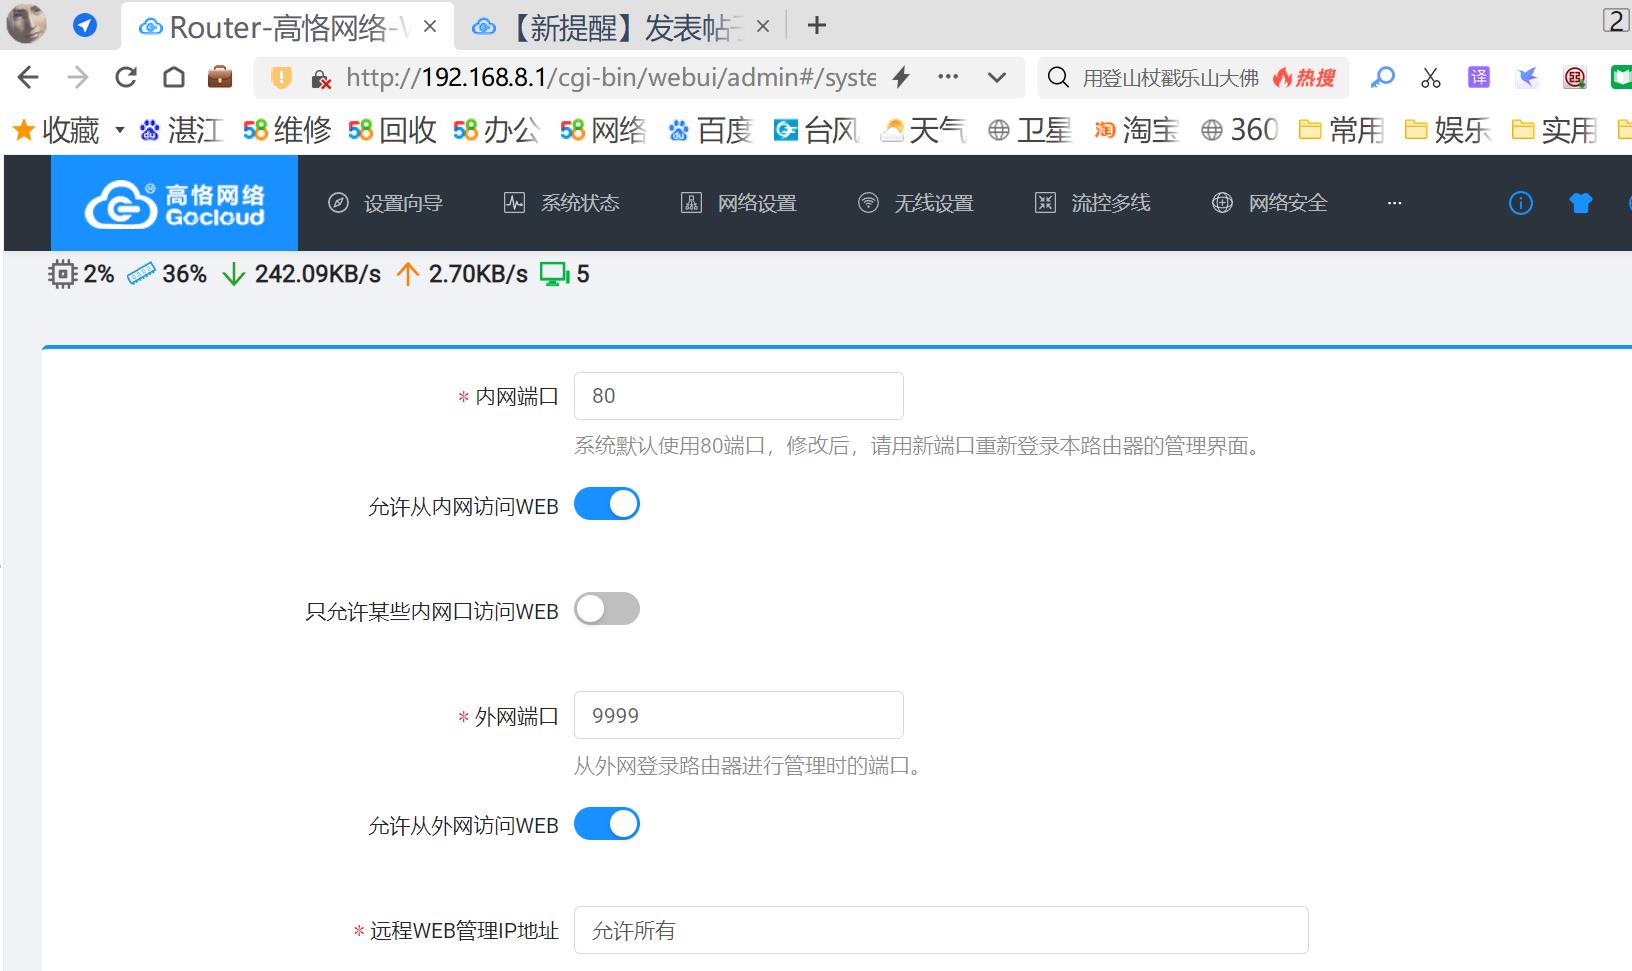Click the browser home icon
The image size is (1632, 971).
[x=174, y=77]
